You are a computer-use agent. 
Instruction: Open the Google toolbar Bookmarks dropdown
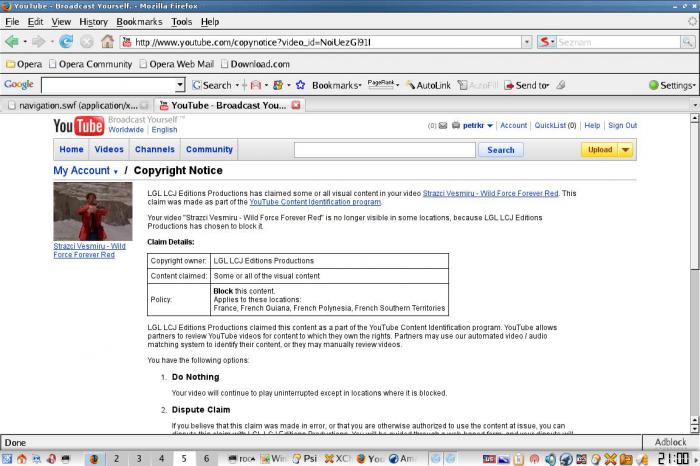click(337, 85)
